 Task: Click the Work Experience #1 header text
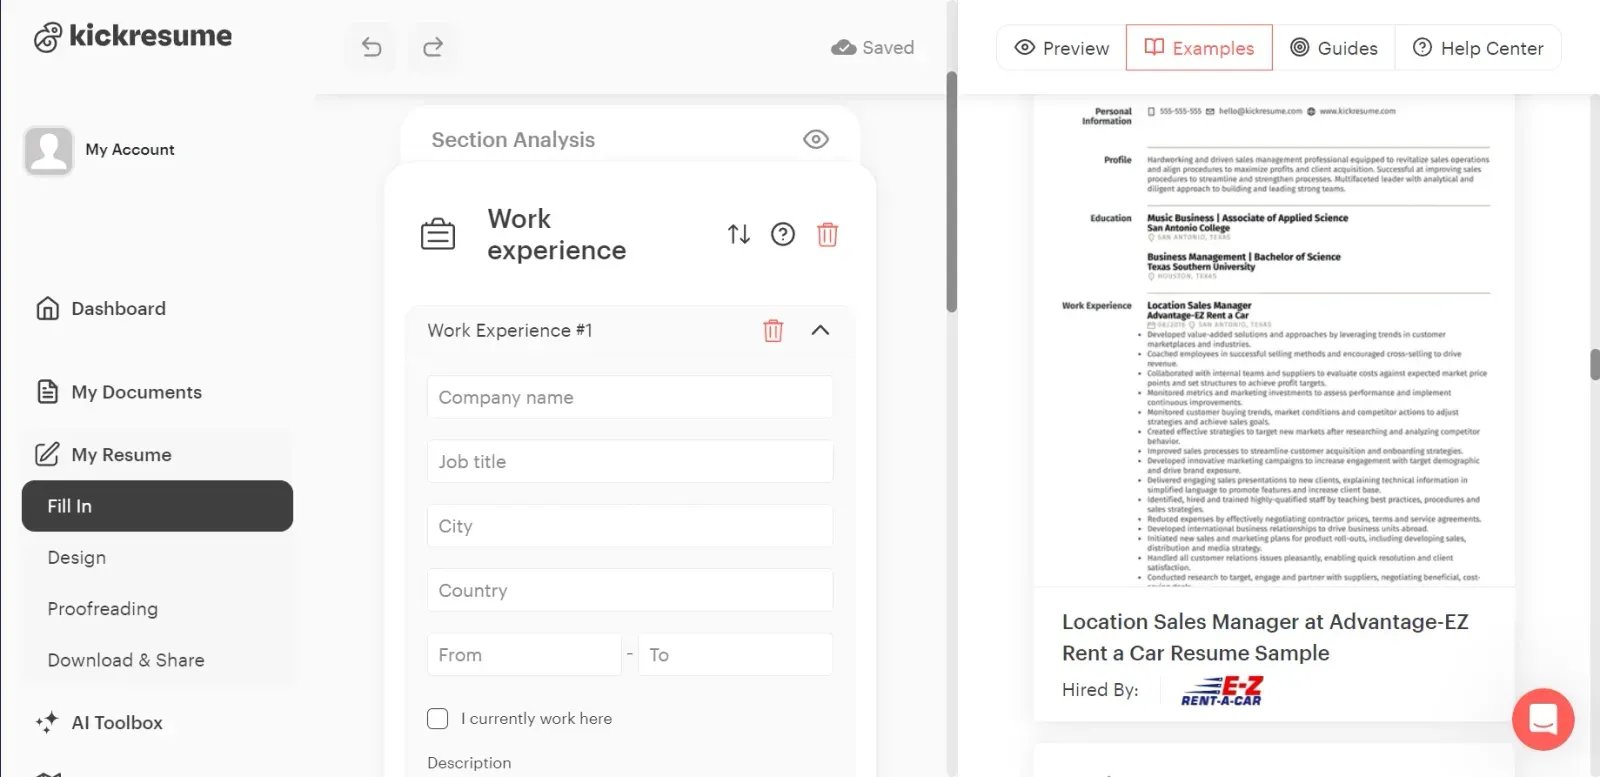(509, 330)
